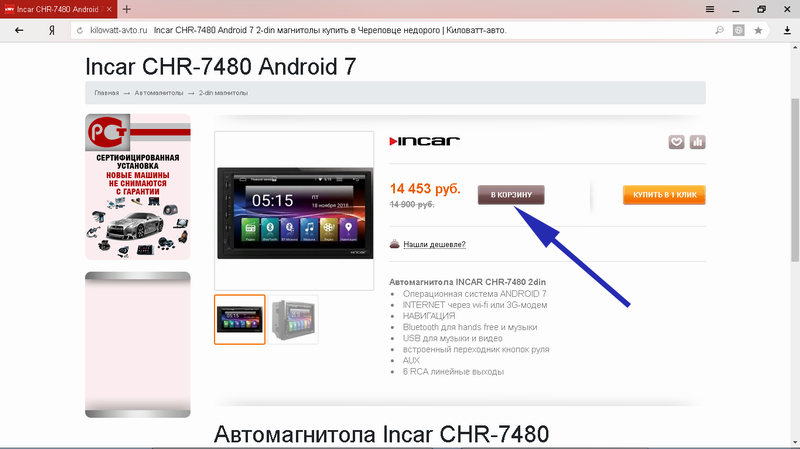Click the AUX feature line
The image size is (800, 449).
pyautogui.click(x=411, y=361)
